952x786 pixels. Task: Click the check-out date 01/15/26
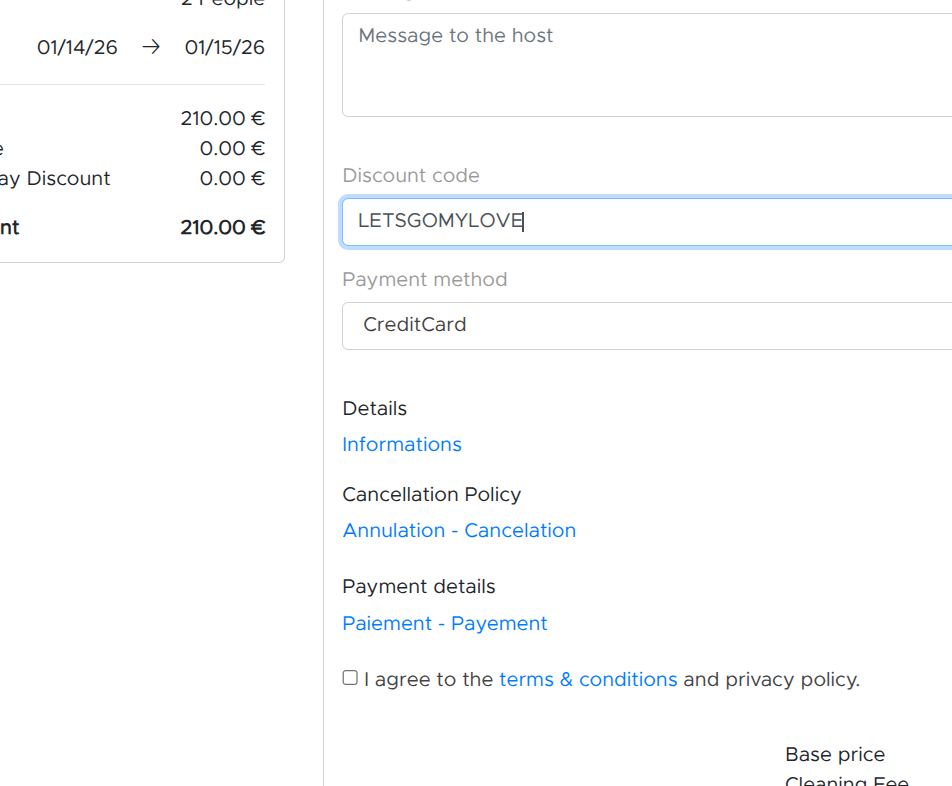pyautogui.click(x=225, y=47)
